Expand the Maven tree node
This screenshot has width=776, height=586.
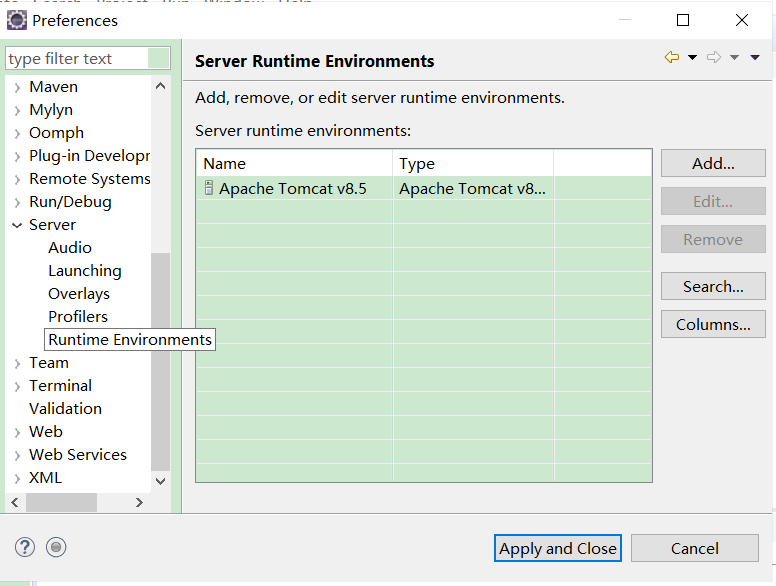click(17, 88)
